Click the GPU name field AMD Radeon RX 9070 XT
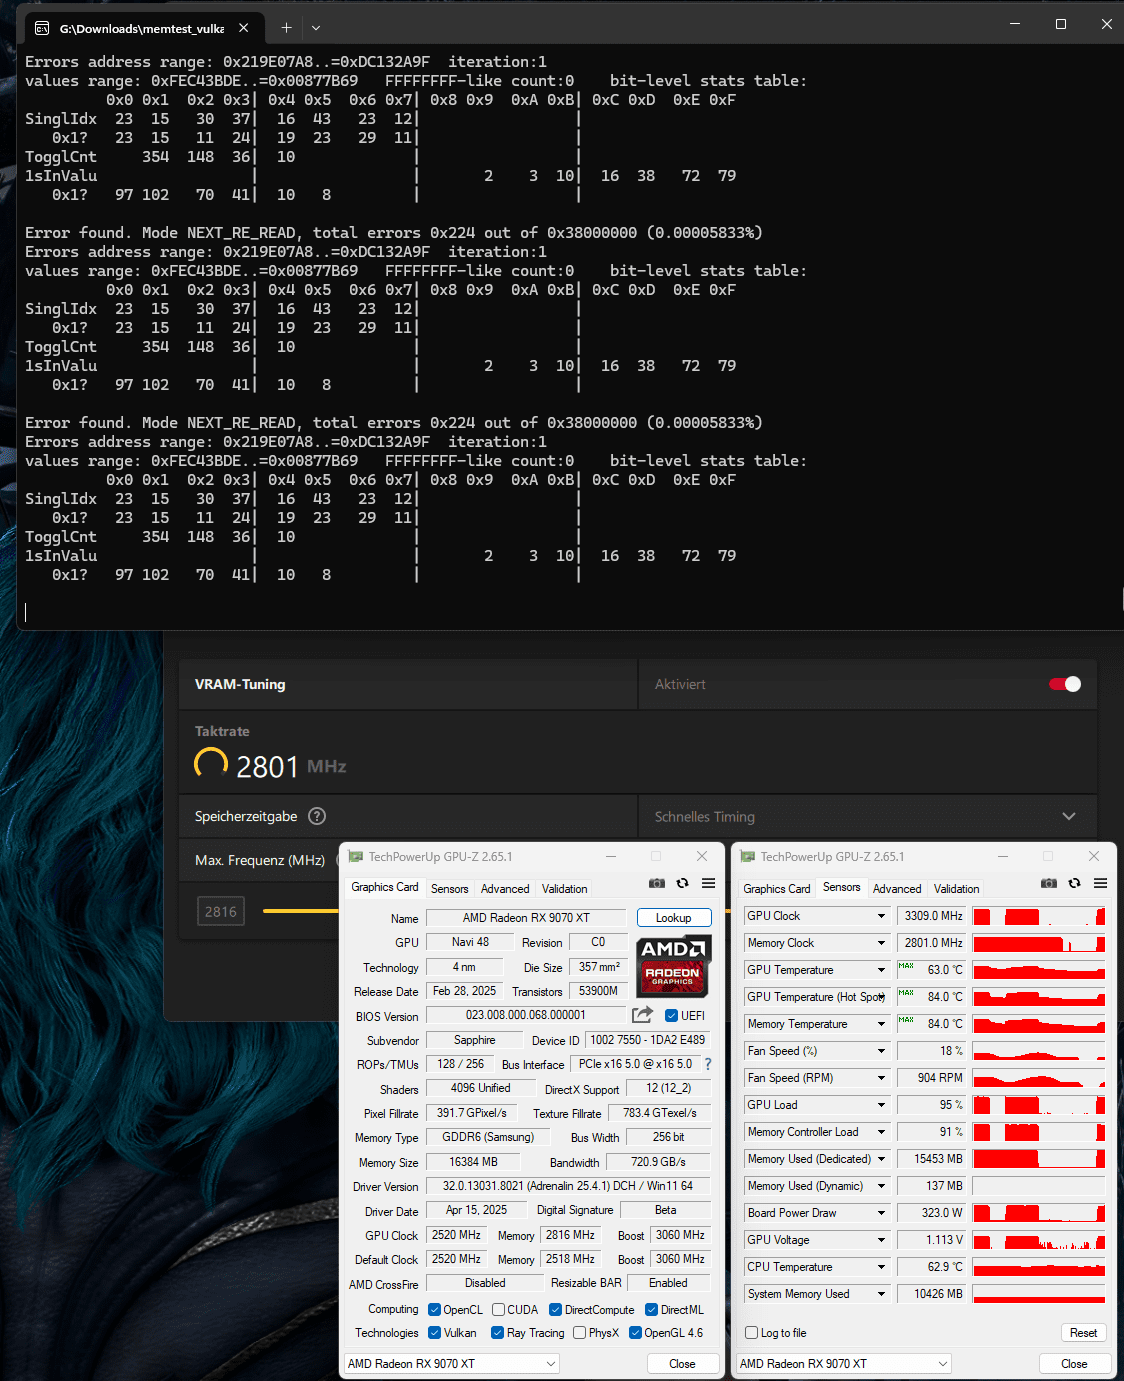This screenshot has height=1381, width=1124. [x=527, y=917]
